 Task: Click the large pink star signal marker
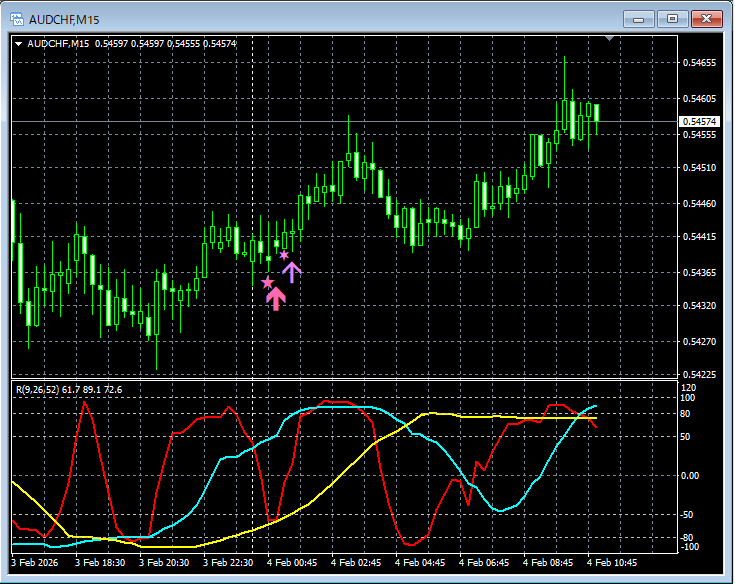click(x=267, y=282)
